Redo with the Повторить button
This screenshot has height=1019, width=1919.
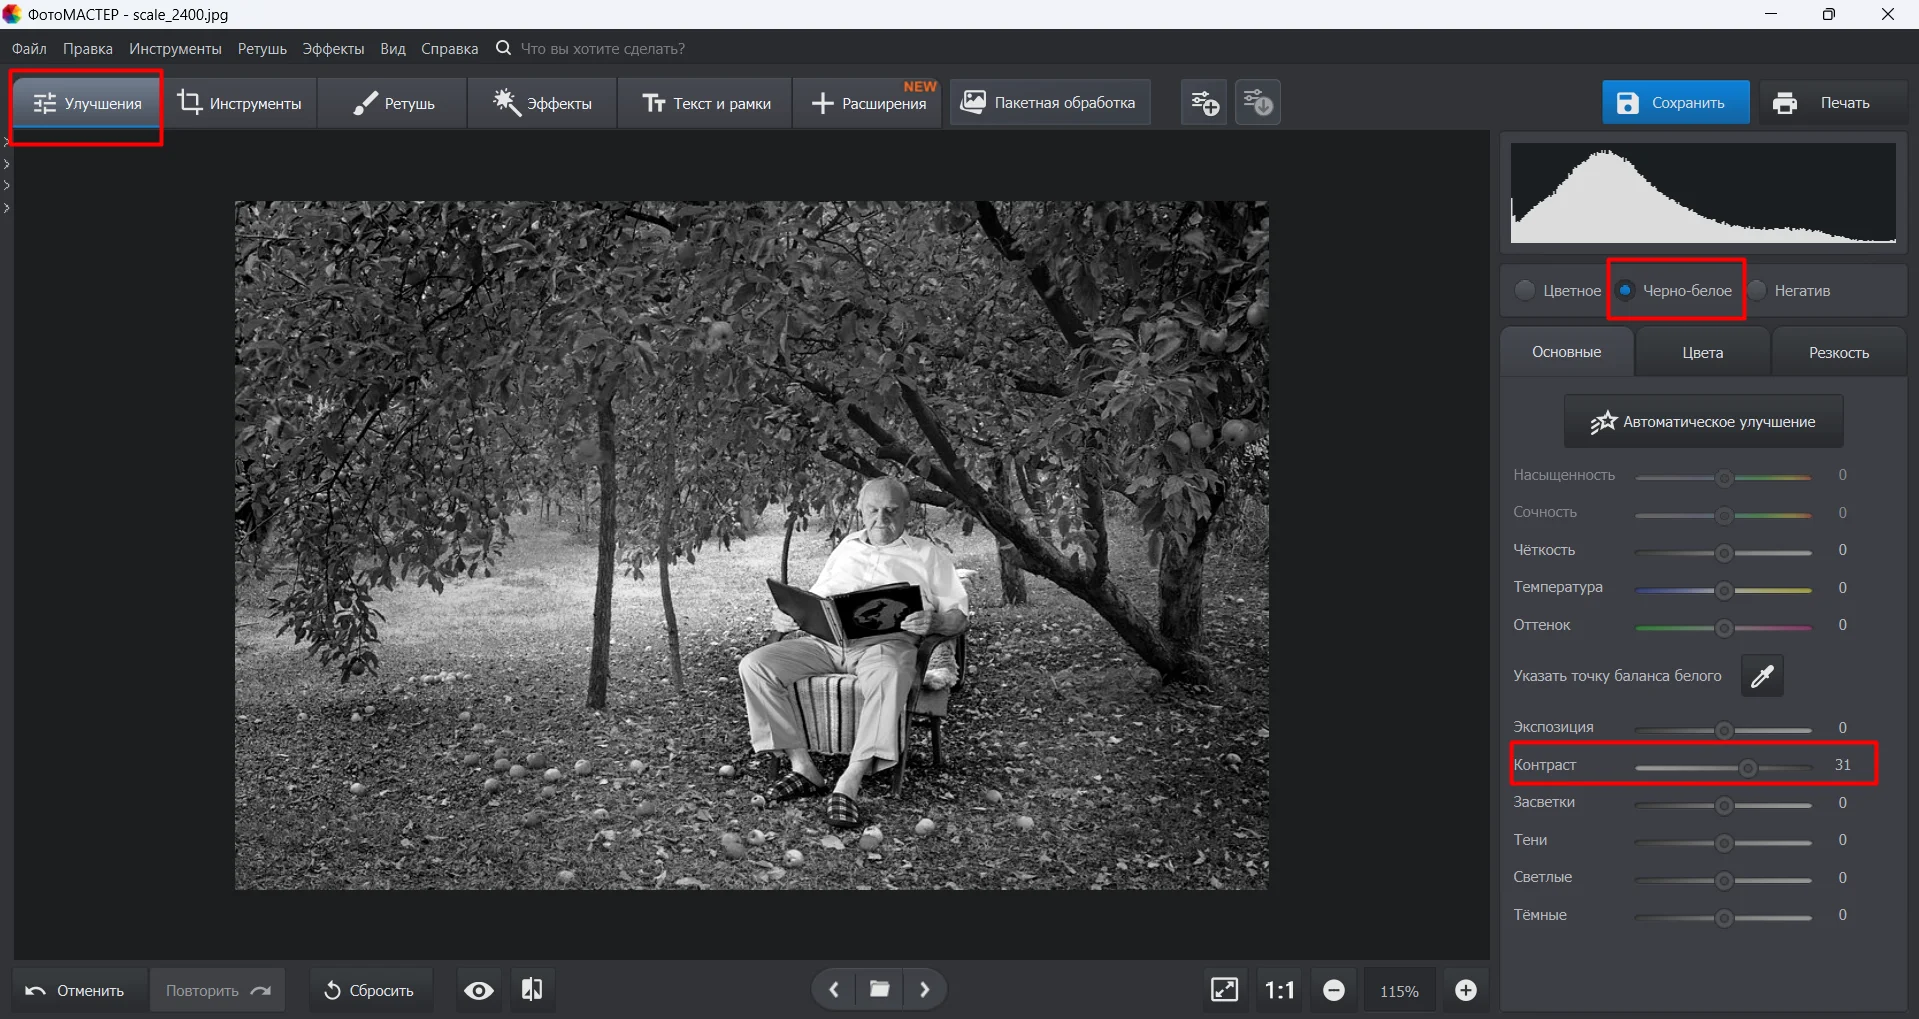coord(217,990)
